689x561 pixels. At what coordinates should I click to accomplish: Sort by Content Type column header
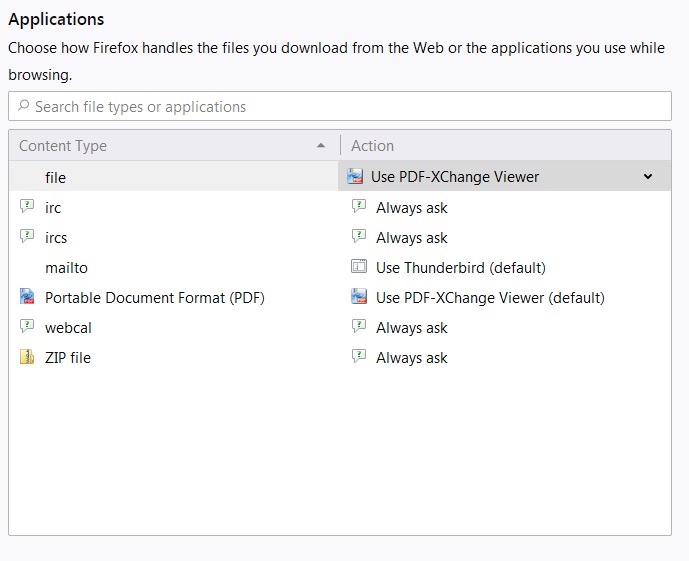coord(170,146)
